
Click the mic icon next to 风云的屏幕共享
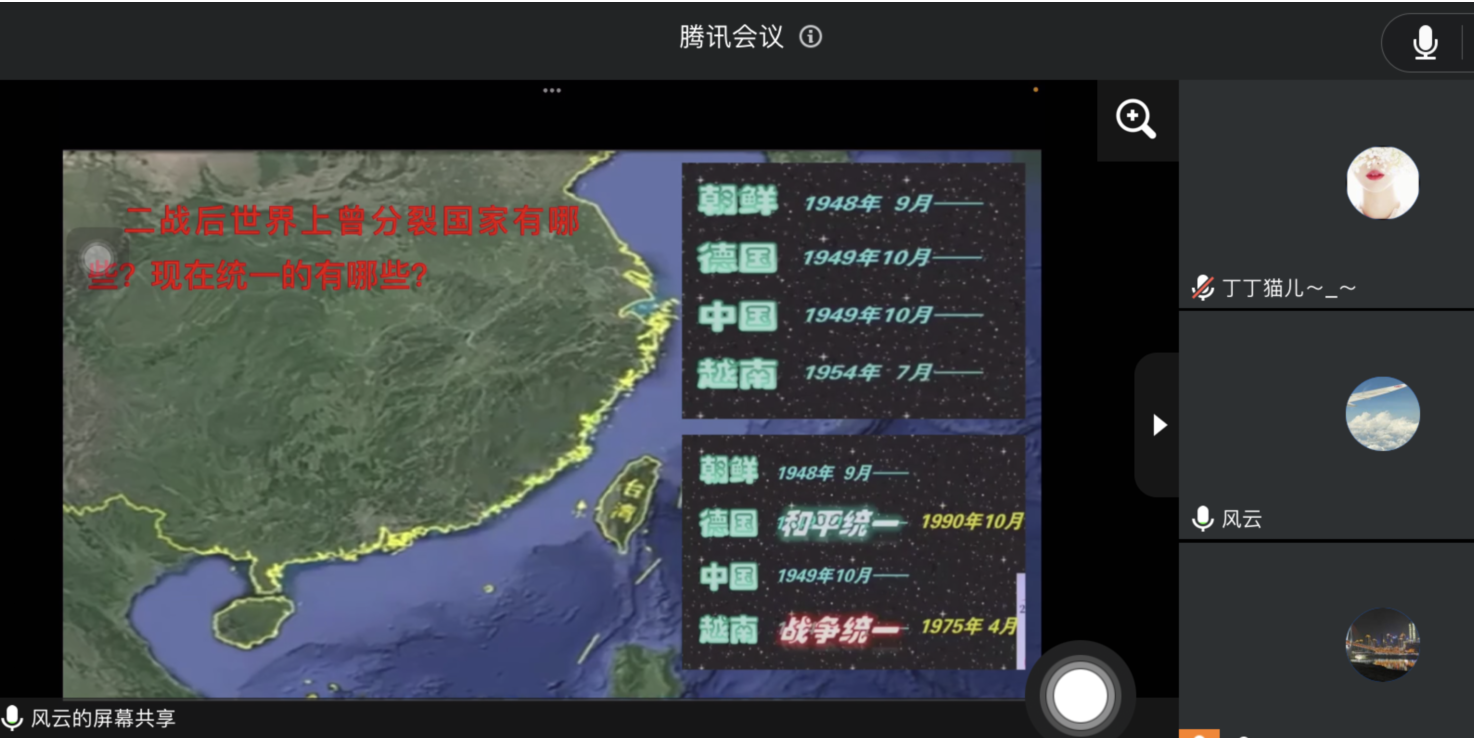[x=13, y=718]
